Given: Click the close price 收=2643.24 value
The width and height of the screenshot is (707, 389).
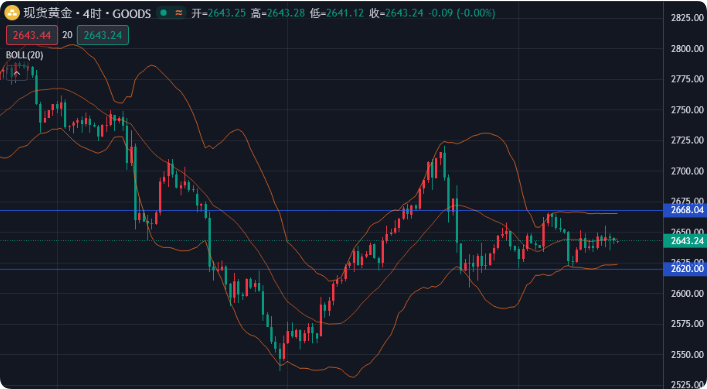Looking at the screenshot, I should (396, 14).
